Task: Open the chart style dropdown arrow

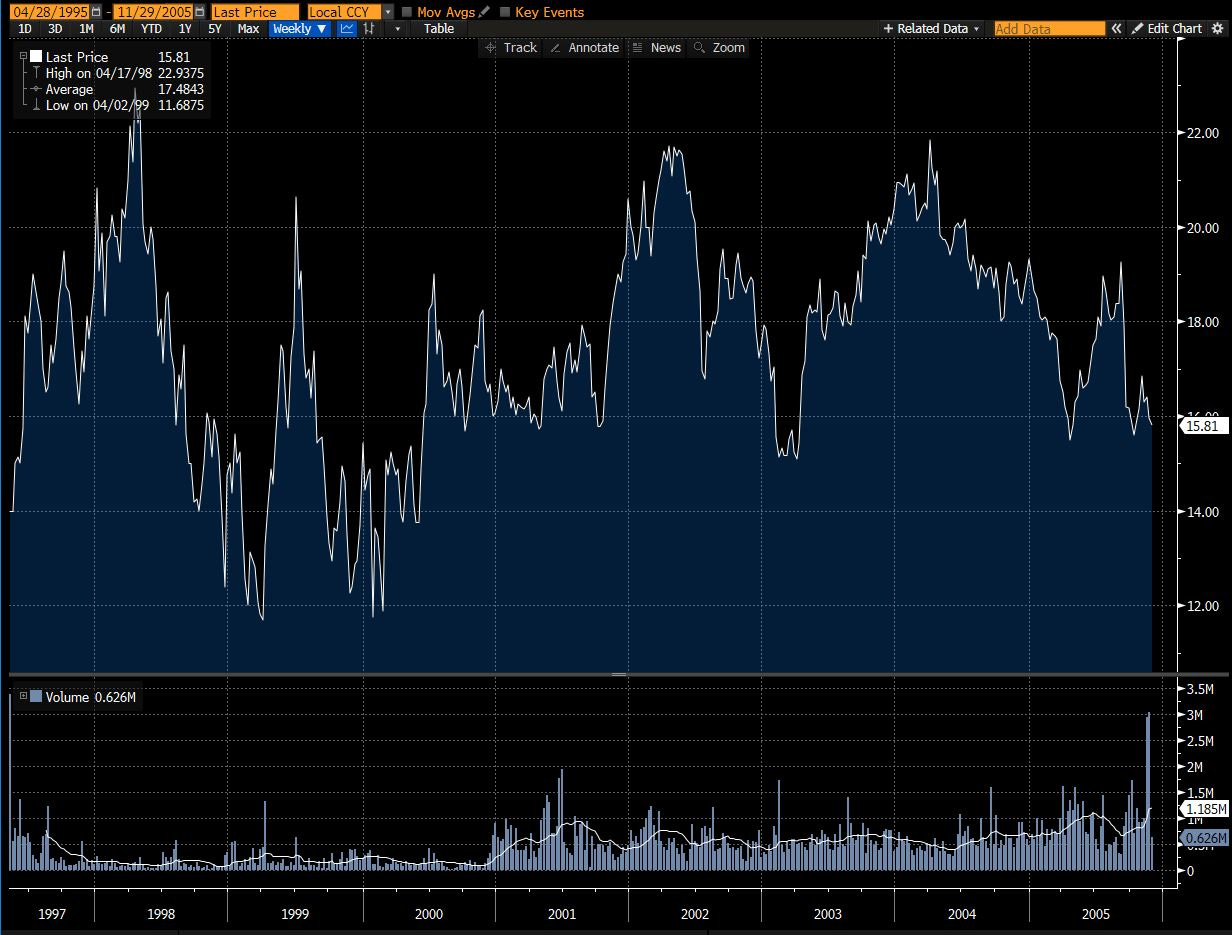Action: pos(397,29)
